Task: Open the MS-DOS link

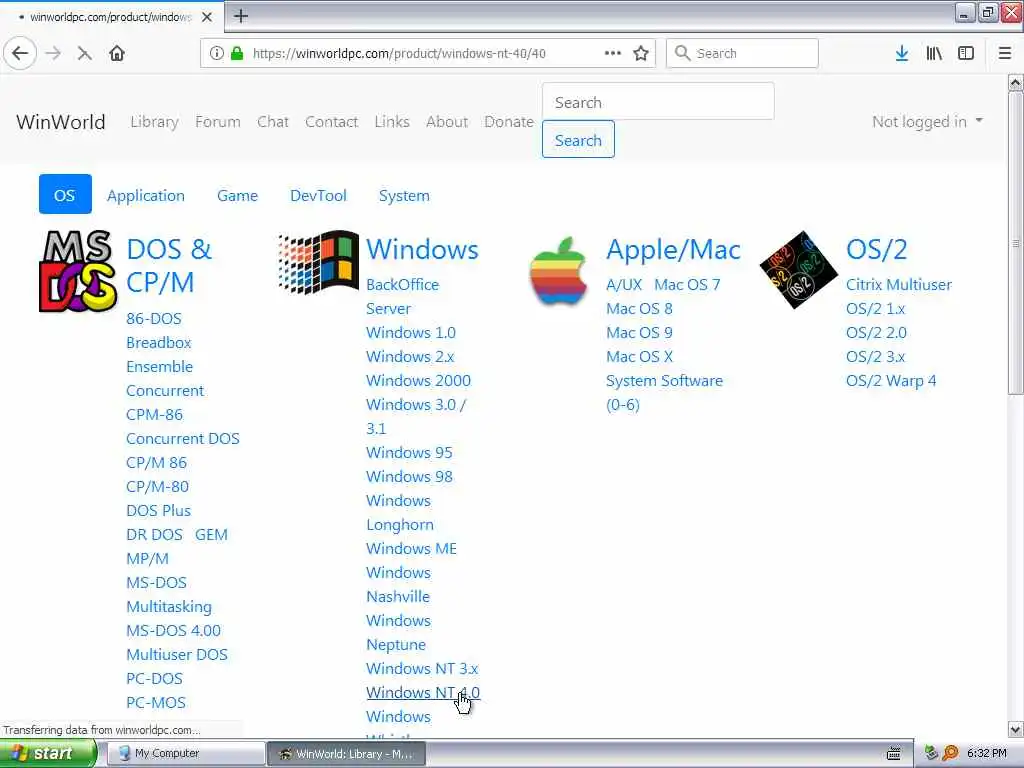Action: (x=156, y=583)
